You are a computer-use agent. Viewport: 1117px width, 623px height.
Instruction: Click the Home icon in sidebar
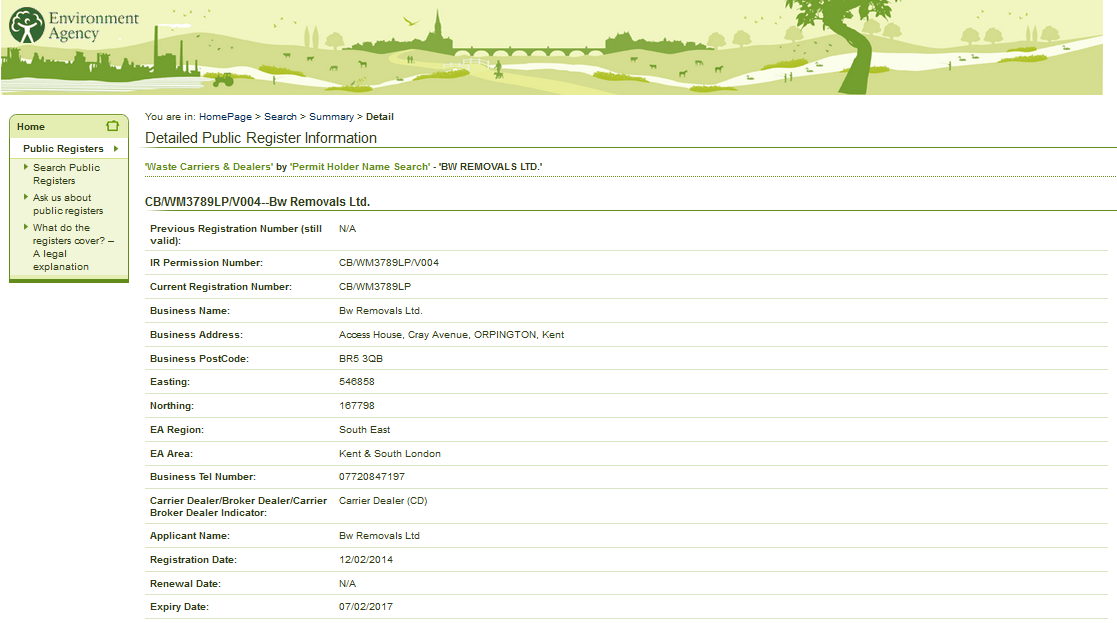tap(113, 126)
